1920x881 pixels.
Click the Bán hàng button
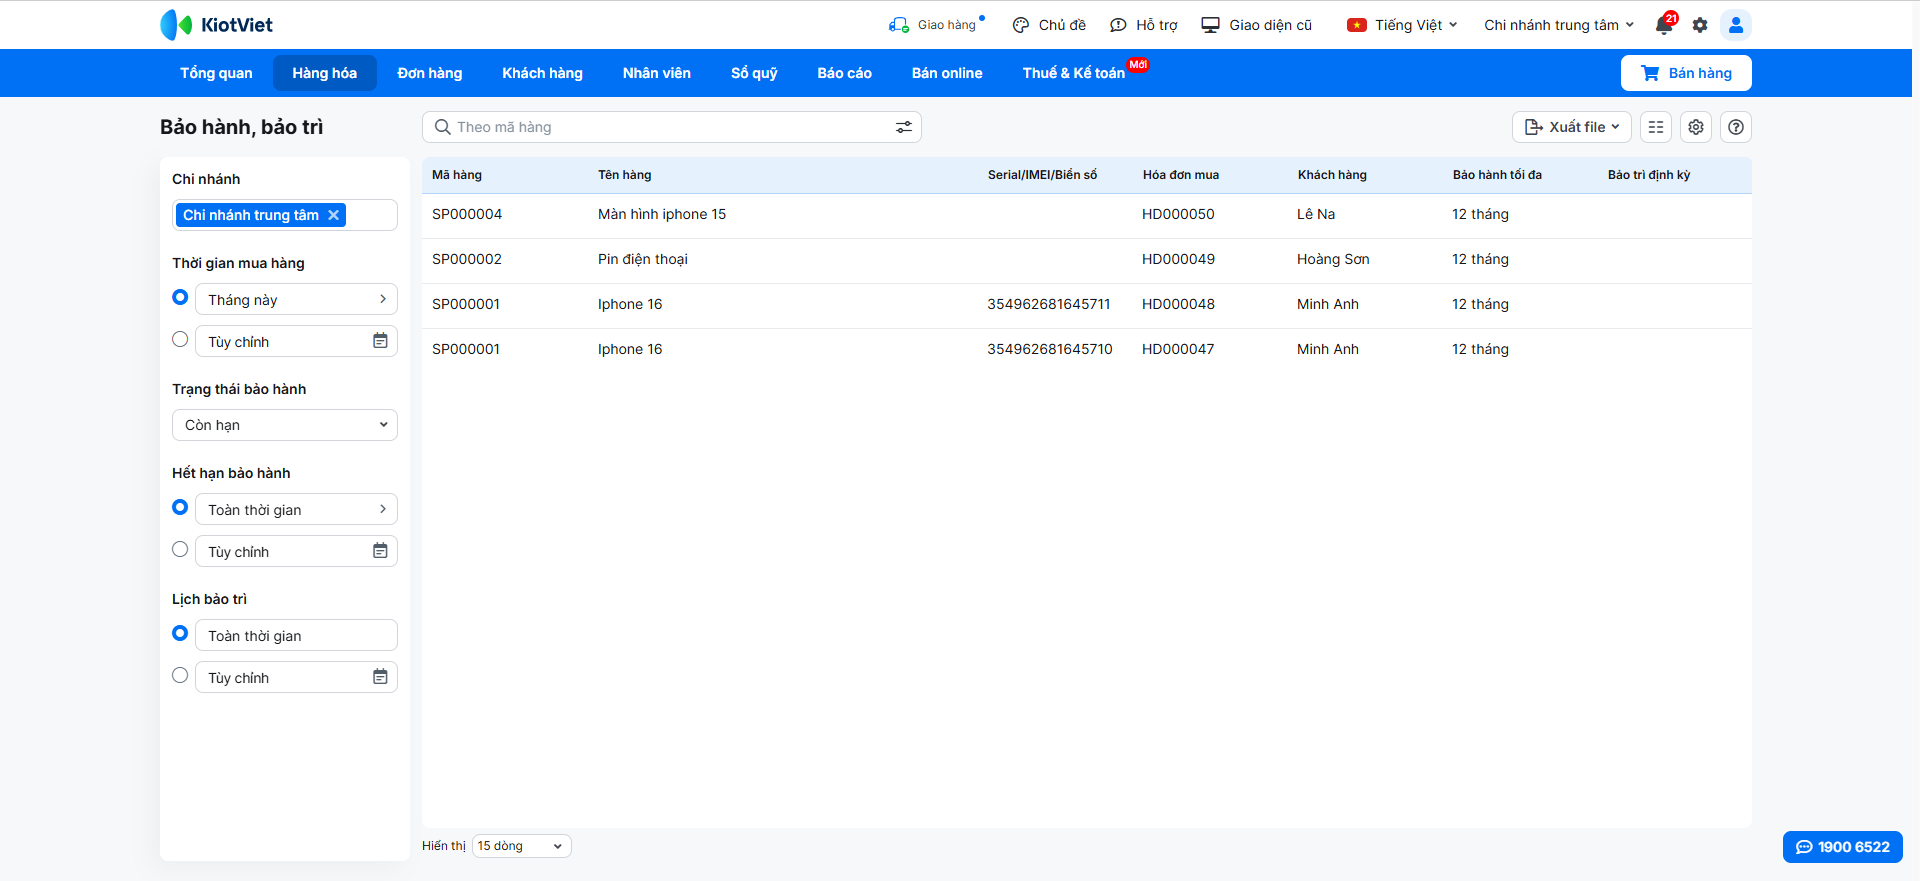(x=1686, y=73)
